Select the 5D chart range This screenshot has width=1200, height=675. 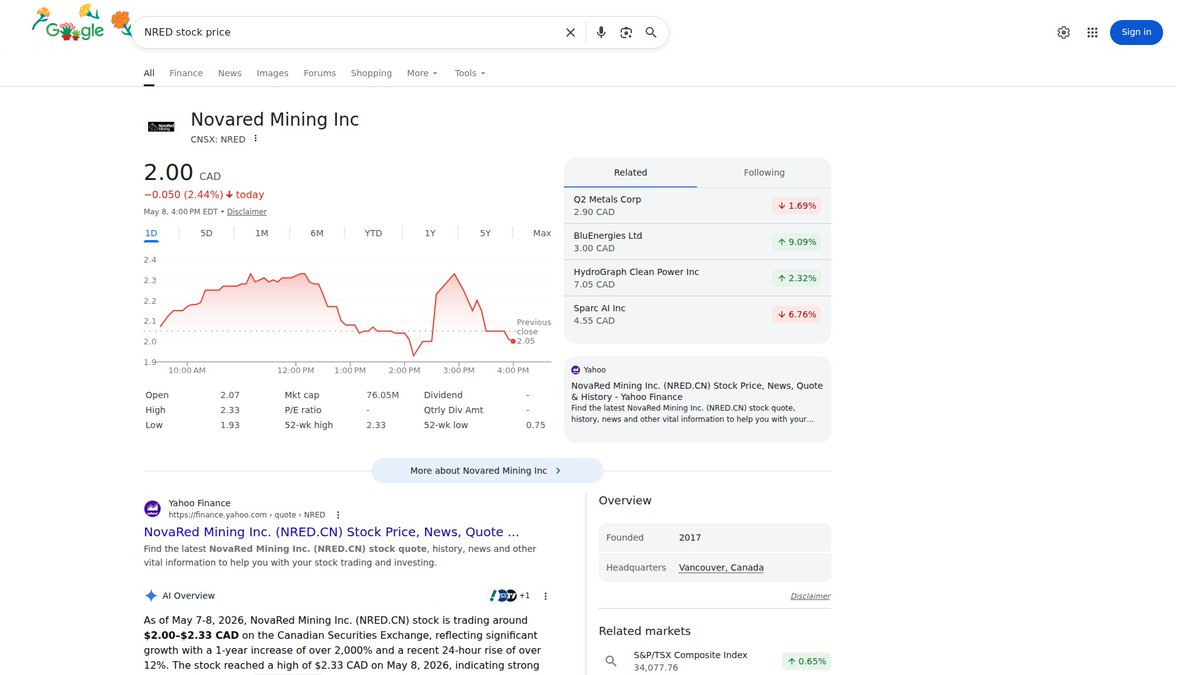click(206, 233)
